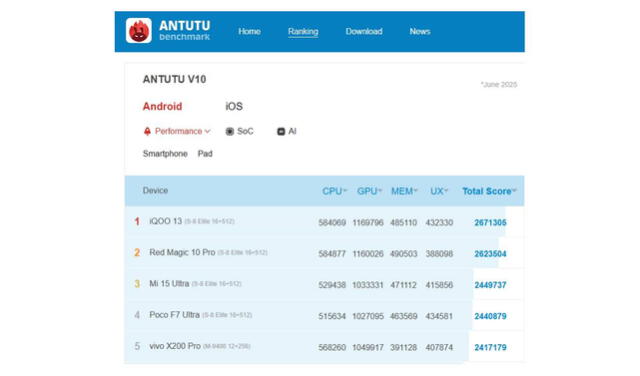Image resolution: width=640 pixels, height=376 pixels.
Task: Switch to the iOS tab
Action: point(234,107)
